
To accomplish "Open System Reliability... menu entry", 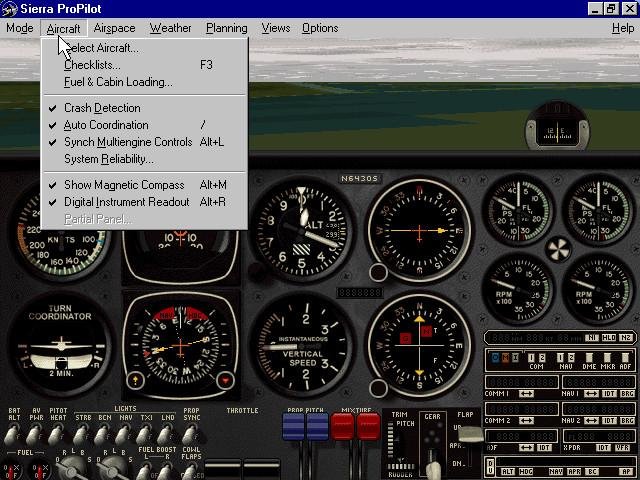I will (144, 159).
